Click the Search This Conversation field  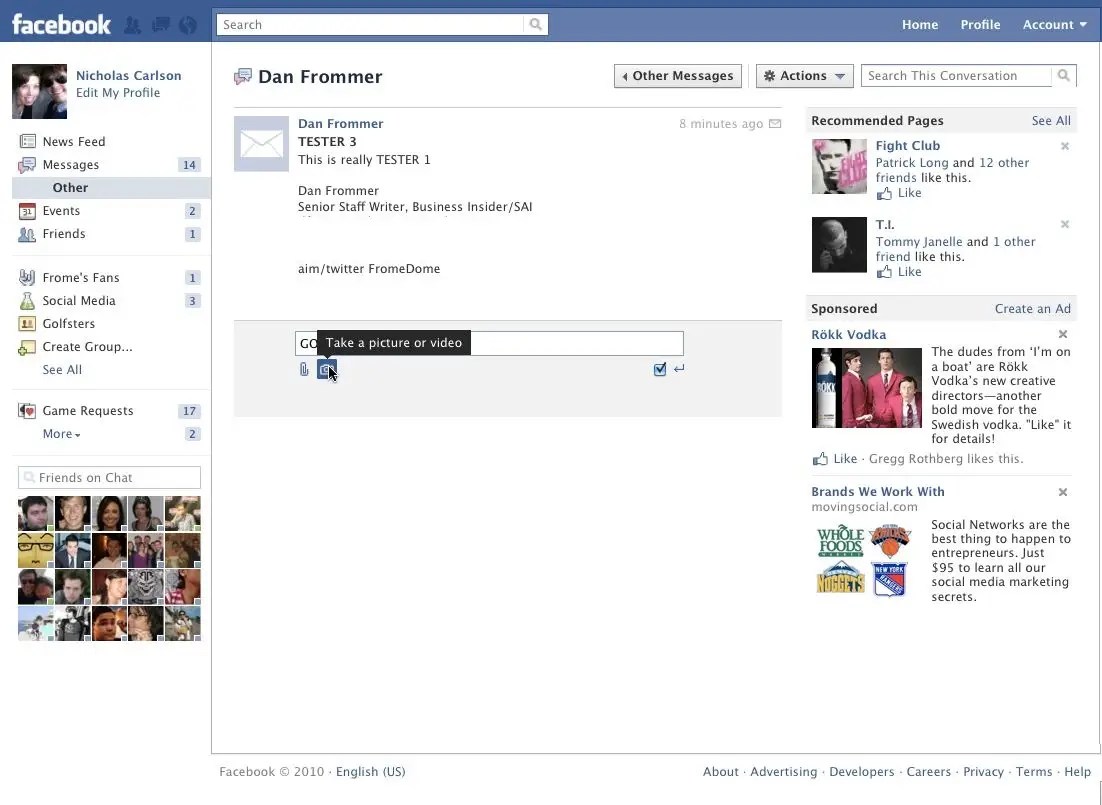pos(955,75)
